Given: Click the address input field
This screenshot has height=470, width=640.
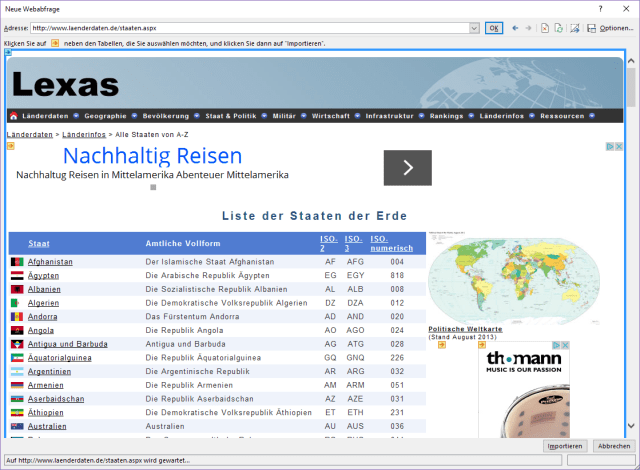Looking at the screenshot, I should point(250,28).
